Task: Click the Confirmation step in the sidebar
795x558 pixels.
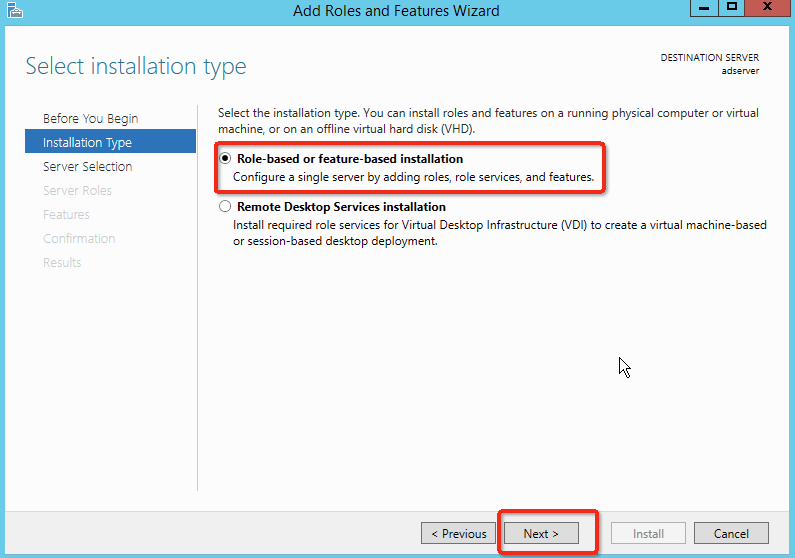Action: (79, 239)
